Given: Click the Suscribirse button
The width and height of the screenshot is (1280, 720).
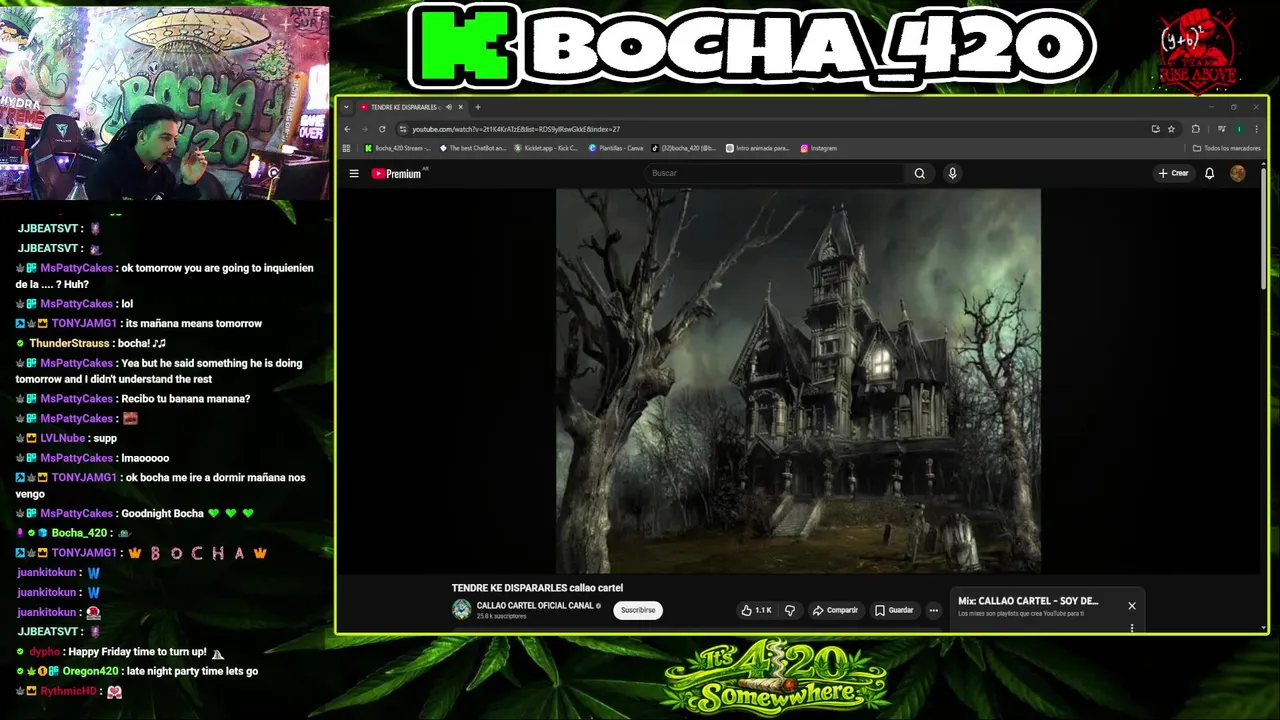Looking at the screenshot, I should (x=638, y=610).
